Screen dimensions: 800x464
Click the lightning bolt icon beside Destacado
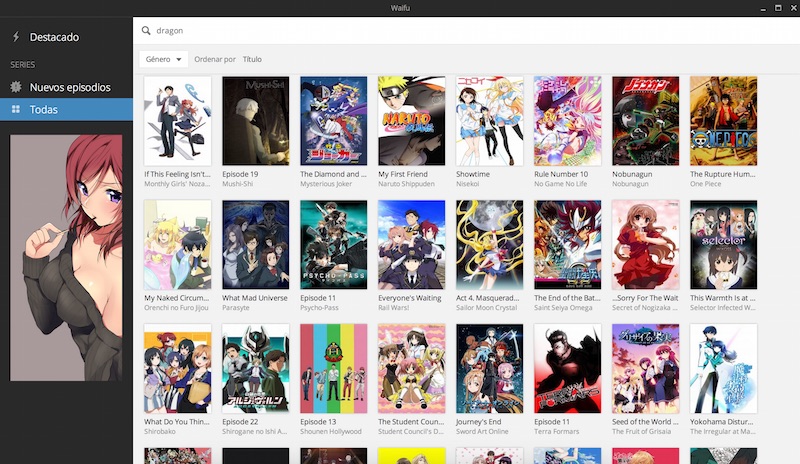[x=15, y=37]
